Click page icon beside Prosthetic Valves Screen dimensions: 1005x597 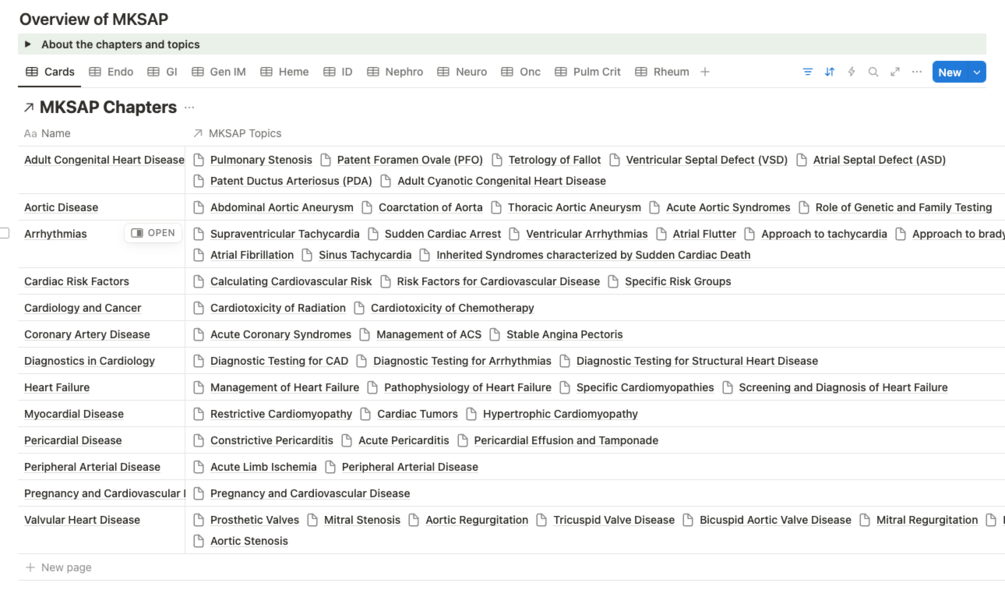[199, 520]
